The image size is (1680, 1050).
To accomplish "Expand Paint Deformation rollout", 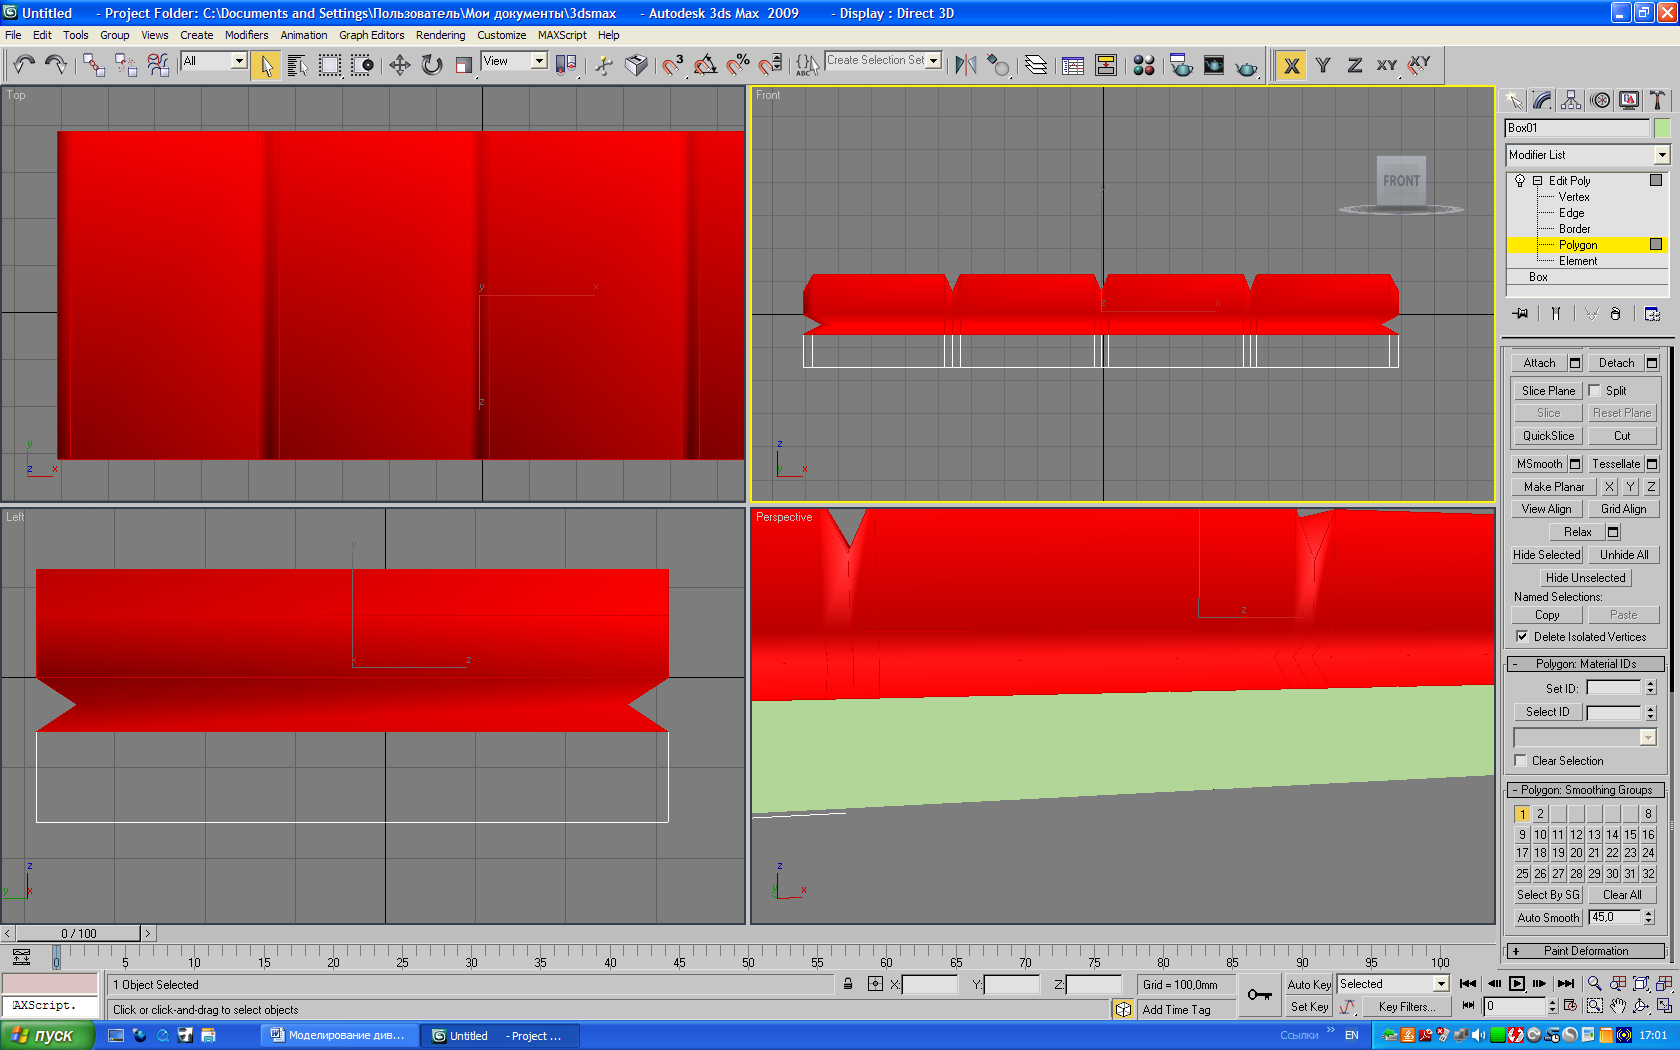I will point(1586,951).
